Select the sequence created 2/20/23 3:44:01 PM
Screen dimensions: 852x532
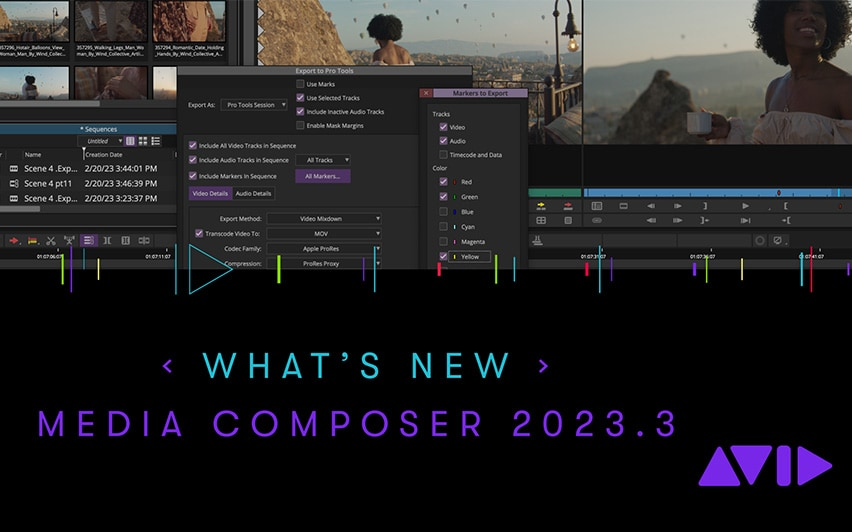click(x=87, y=168)
